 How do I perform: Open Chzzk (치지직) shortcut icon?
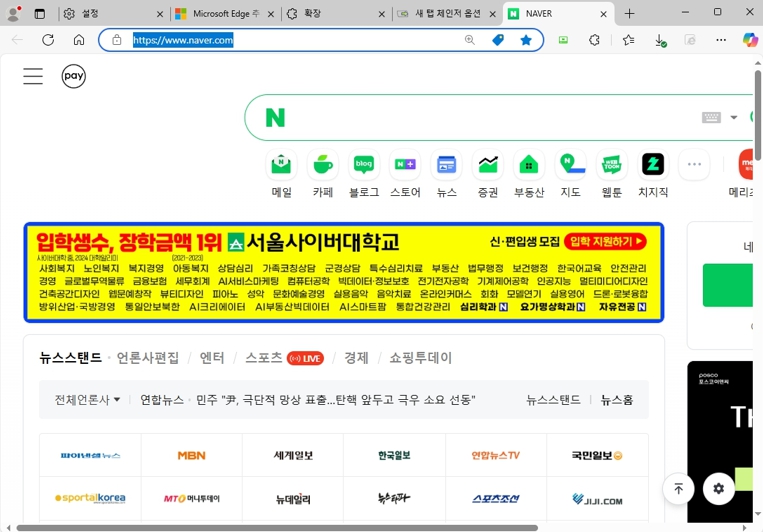[x=653, y=165]
